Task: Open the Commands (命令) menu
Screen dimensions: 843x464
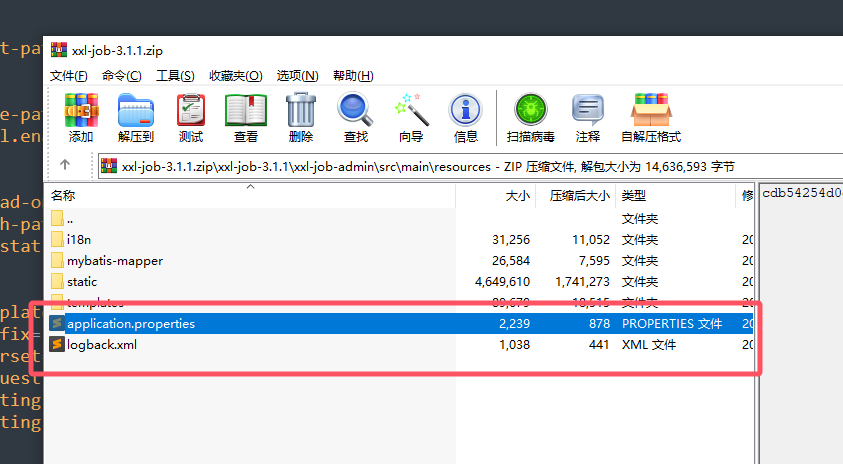Action: tap(121, 76)
